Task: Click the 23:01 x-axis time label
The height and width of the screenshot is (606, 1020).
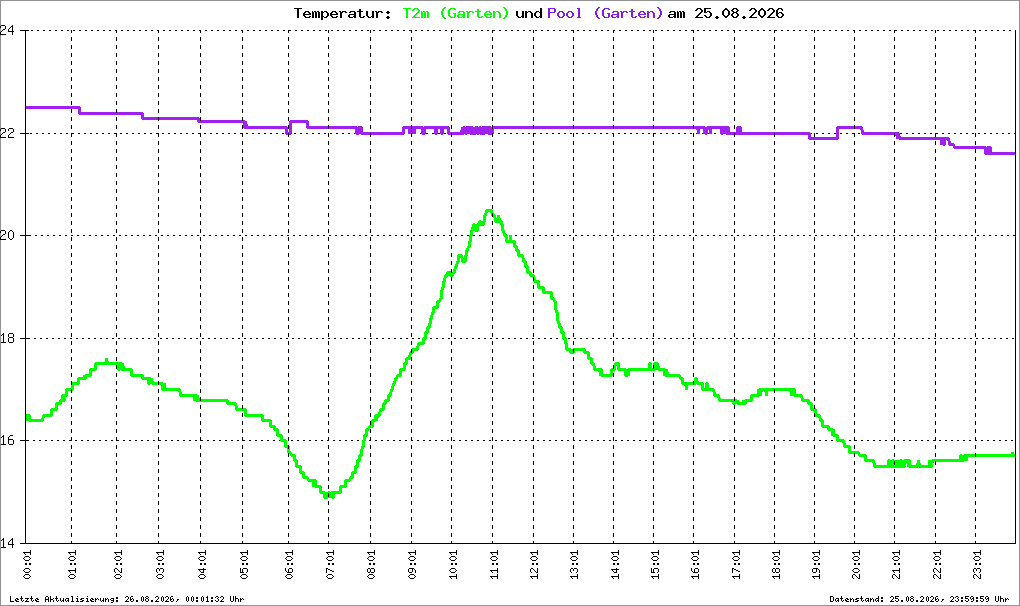Action: (x=976, y=564)
